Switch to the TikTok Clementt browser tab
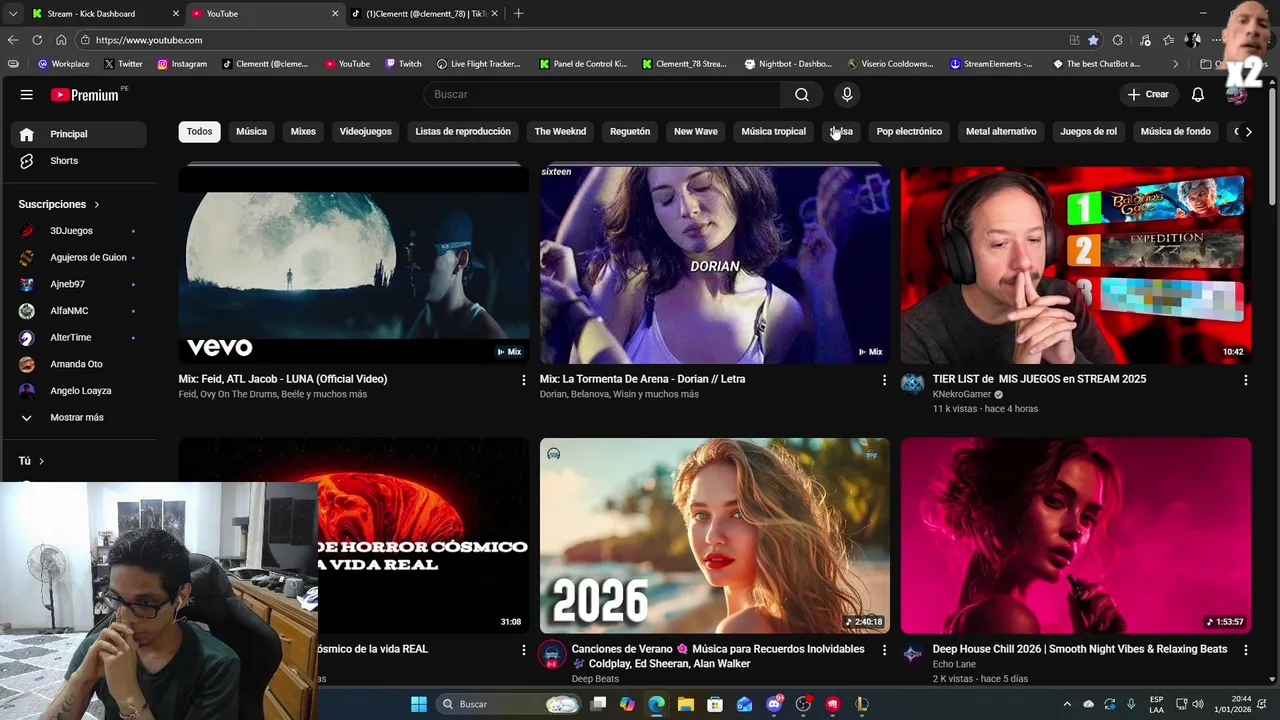Image resolution: width=1280 pixels, height=720 pixels. tap(425, 14)
